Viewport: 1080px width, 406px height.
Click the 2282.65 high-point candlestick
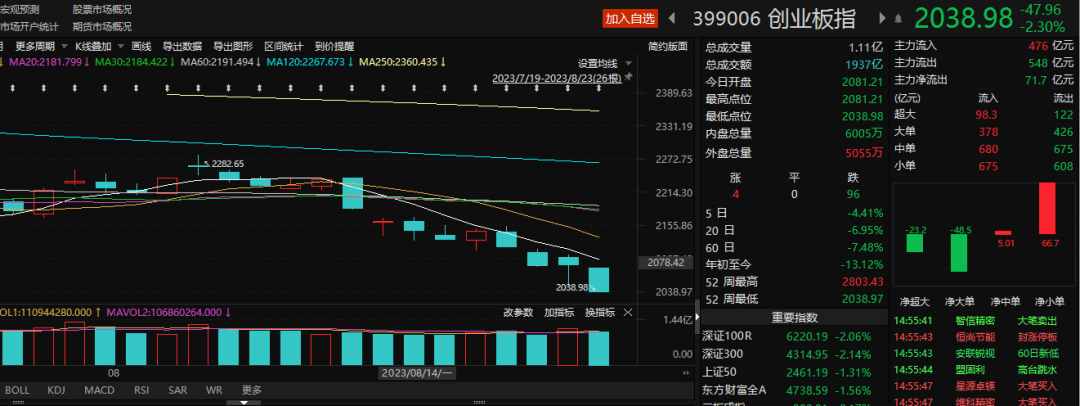coord(199,164)
